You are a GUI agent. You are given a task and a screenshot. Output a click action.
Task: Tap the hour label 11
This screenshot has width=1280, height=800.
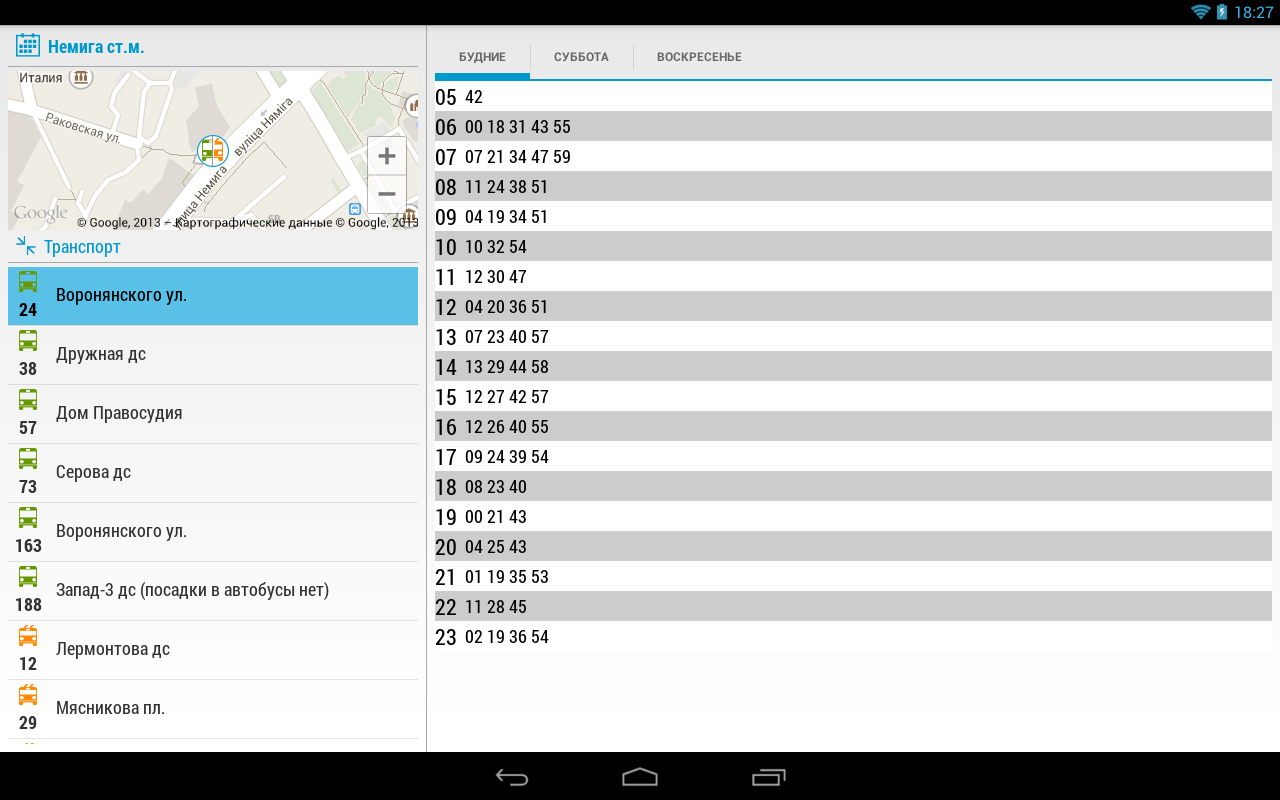tap(446, 277)
